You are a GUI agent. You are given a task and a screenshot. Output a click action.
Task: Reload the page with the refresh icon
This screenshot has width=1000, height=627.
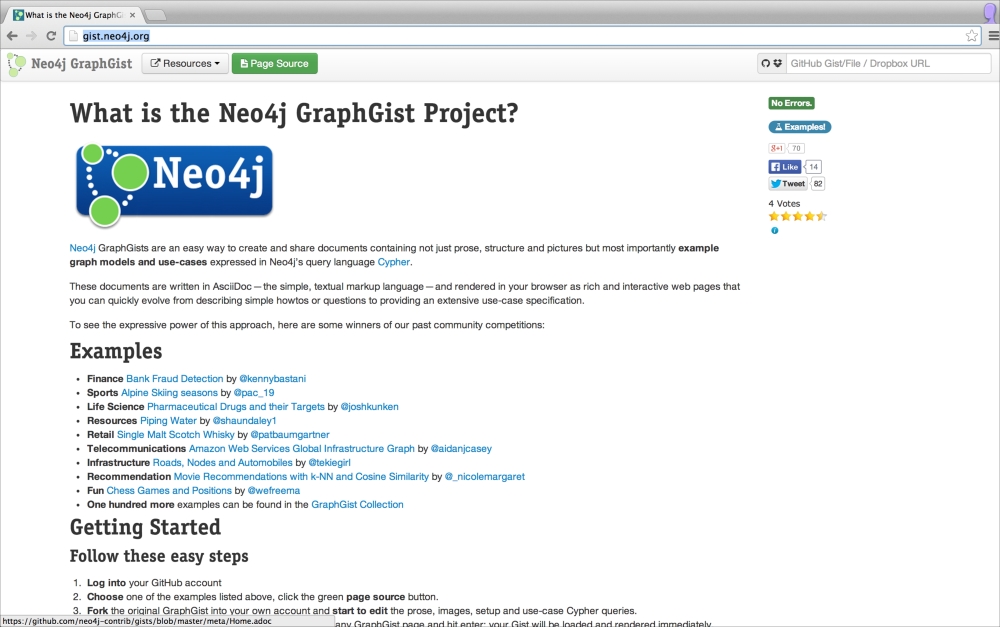[x=51, y=36]
